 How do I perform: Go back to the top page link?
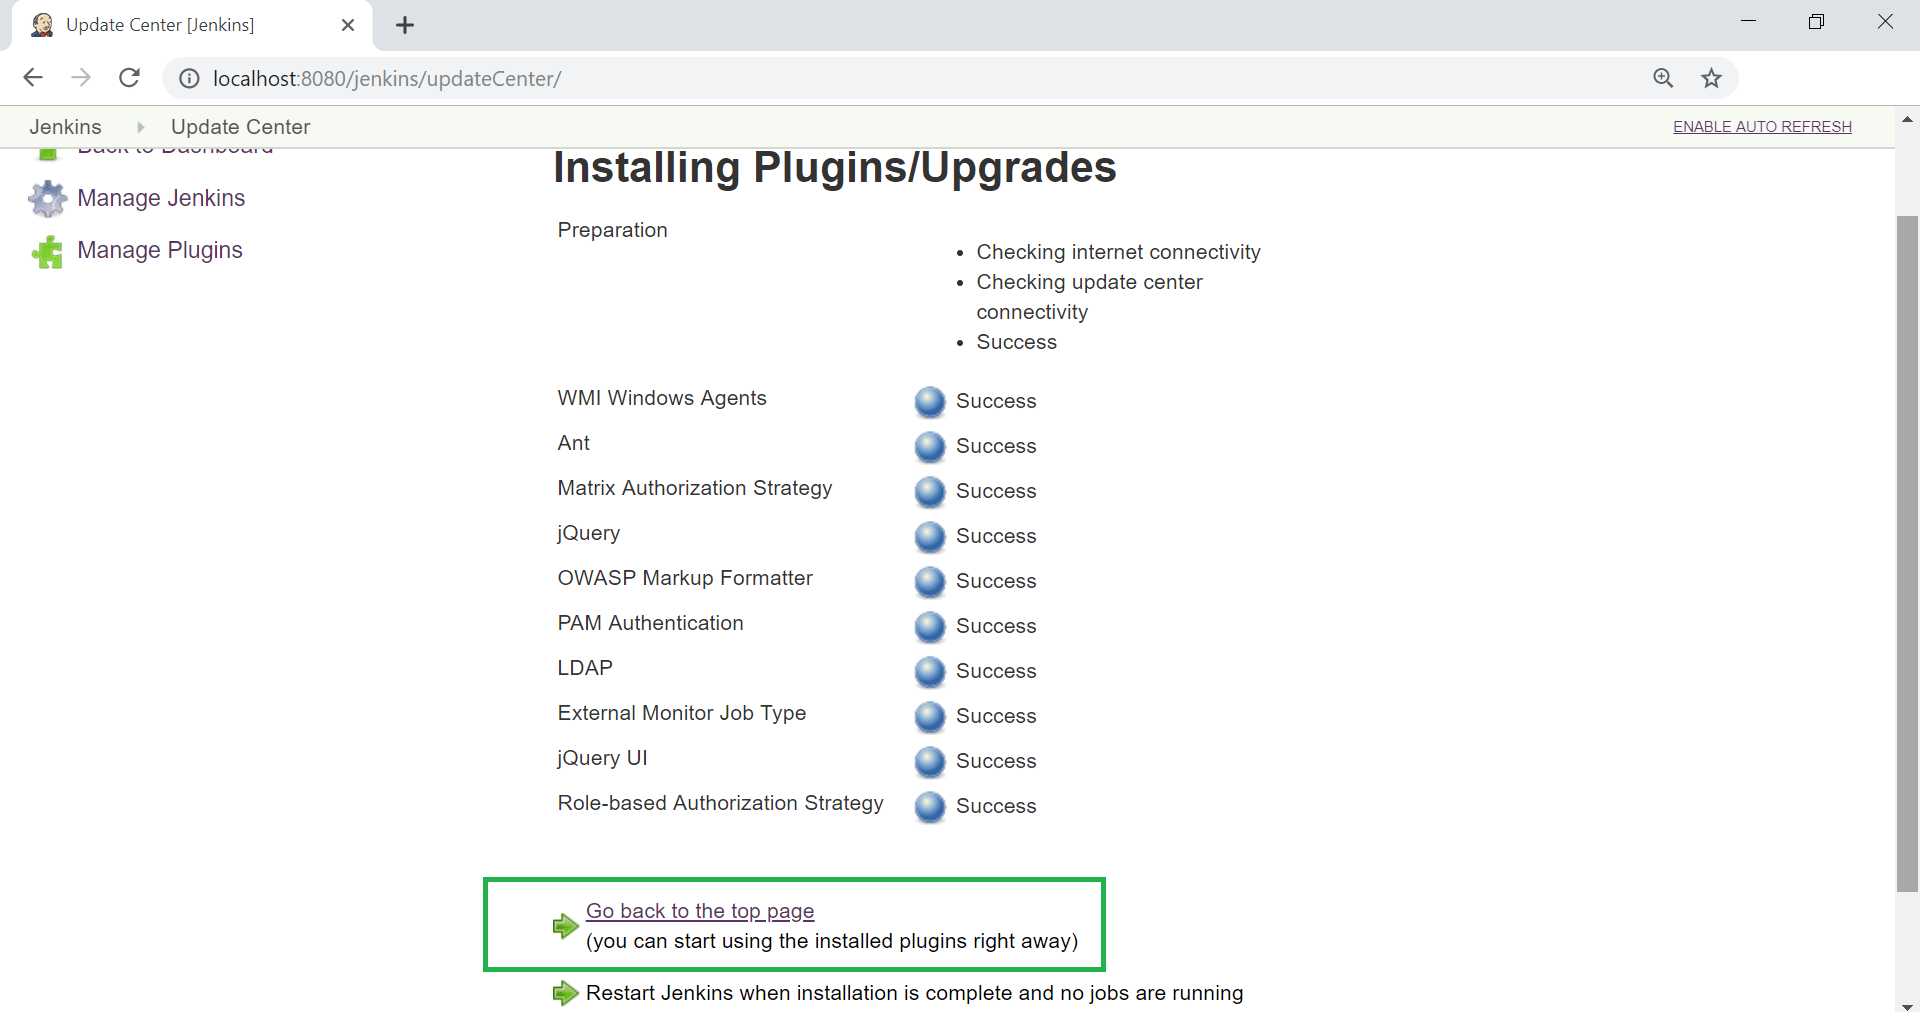pyautogui.click(x=700, y=911)
